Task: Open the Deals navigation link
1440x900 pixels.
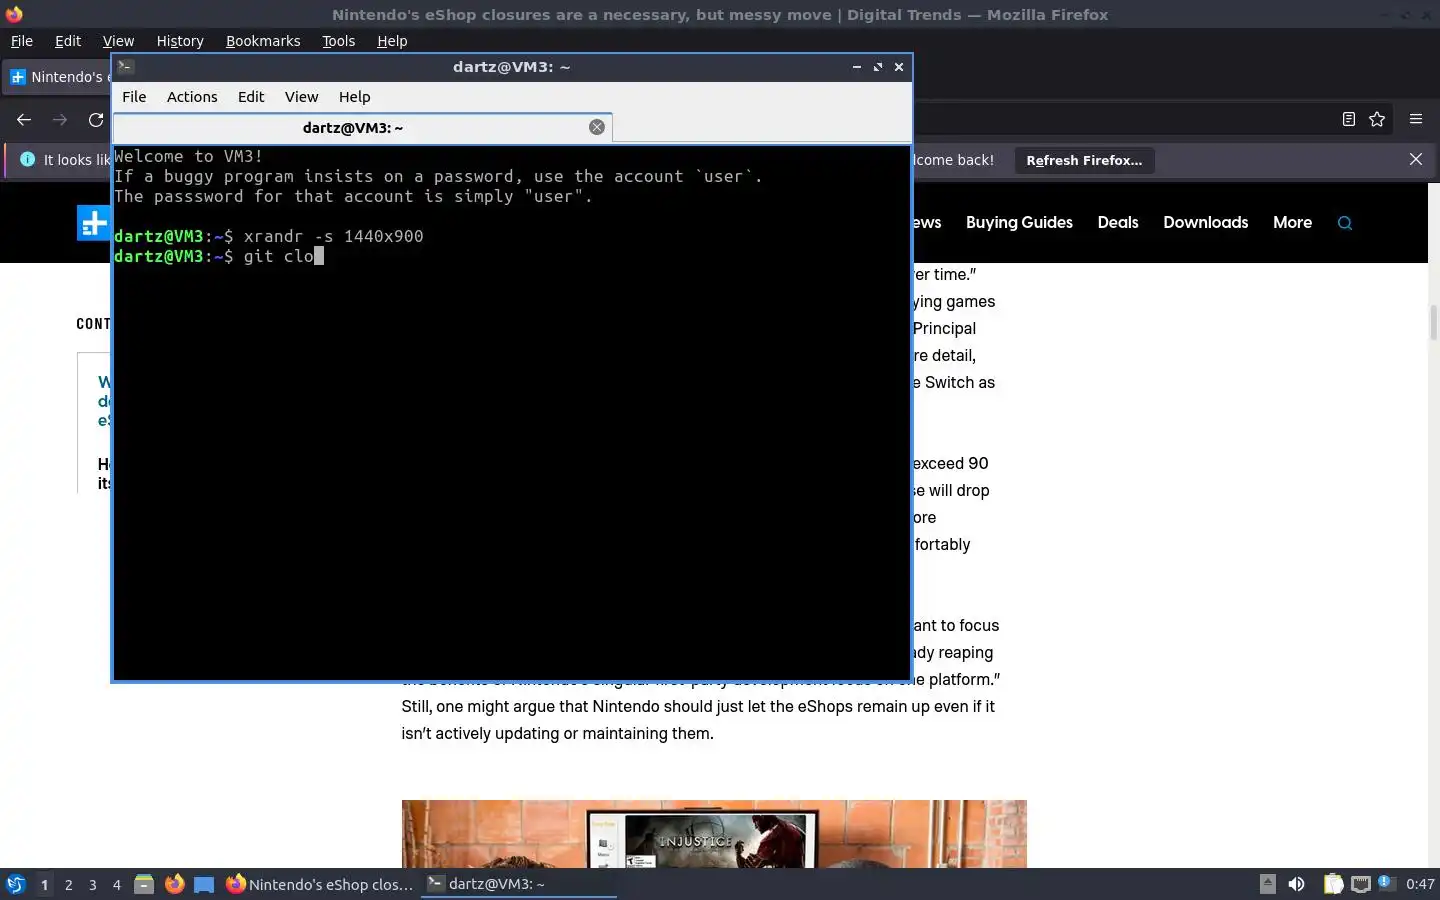Action: click(x=1118, y=222)
